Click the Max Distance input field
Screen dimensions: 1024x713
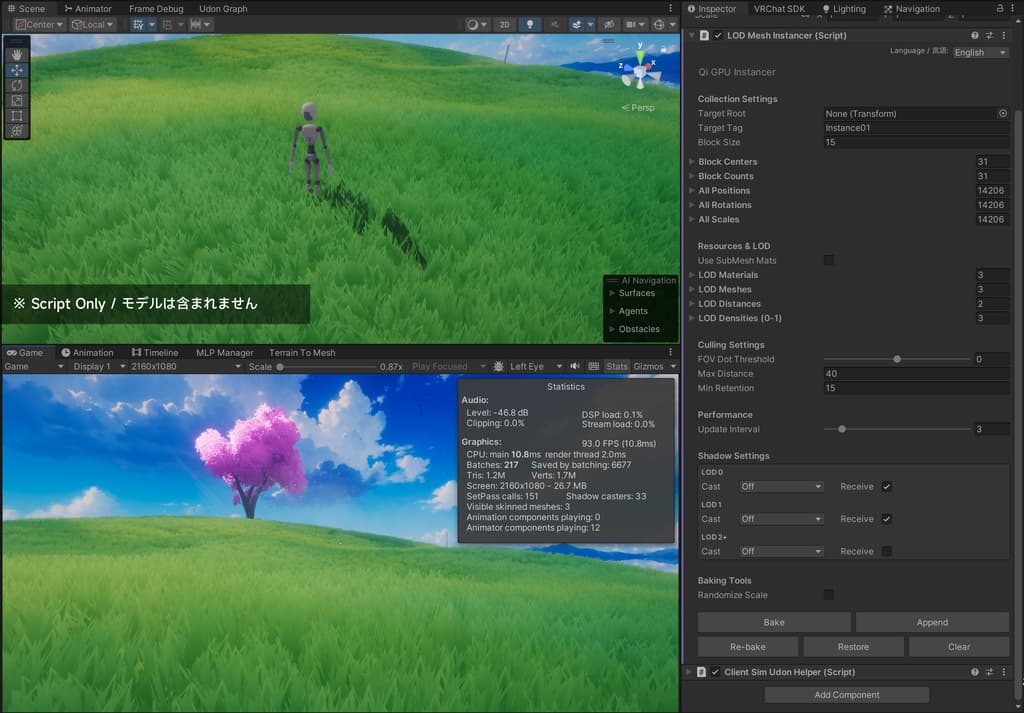[x=915, y=374]
